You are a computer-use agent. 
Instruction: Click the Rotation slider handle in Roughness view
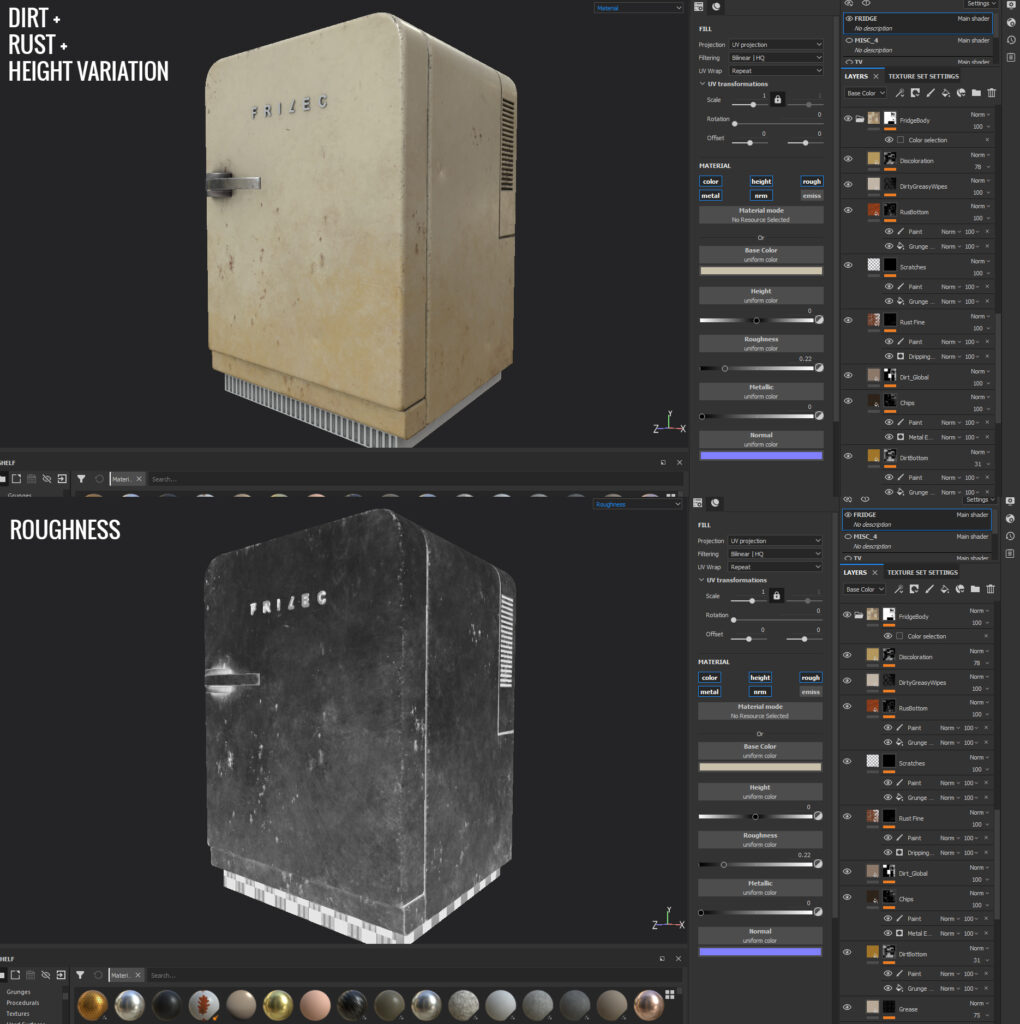pyautogui.click(x=733, y=620)
